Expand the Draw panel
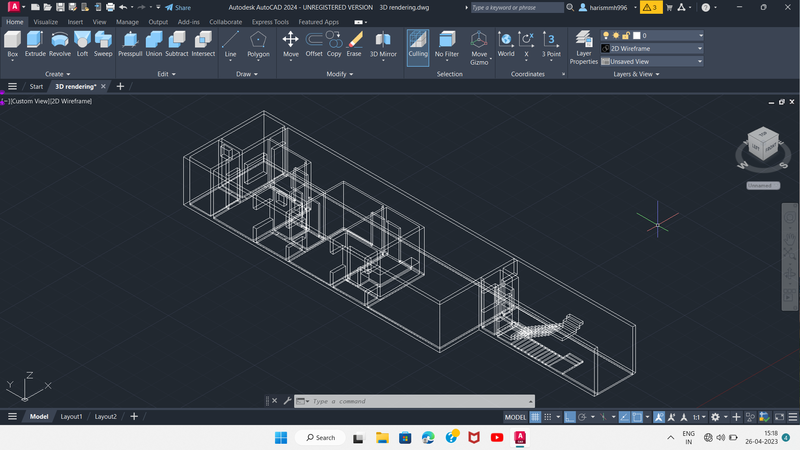 pyautogui.click(x=247, y=74)
